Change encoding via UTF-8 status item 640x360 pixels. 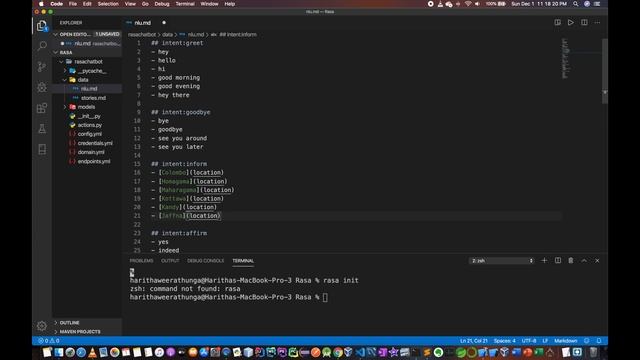[x=529, y=340]
